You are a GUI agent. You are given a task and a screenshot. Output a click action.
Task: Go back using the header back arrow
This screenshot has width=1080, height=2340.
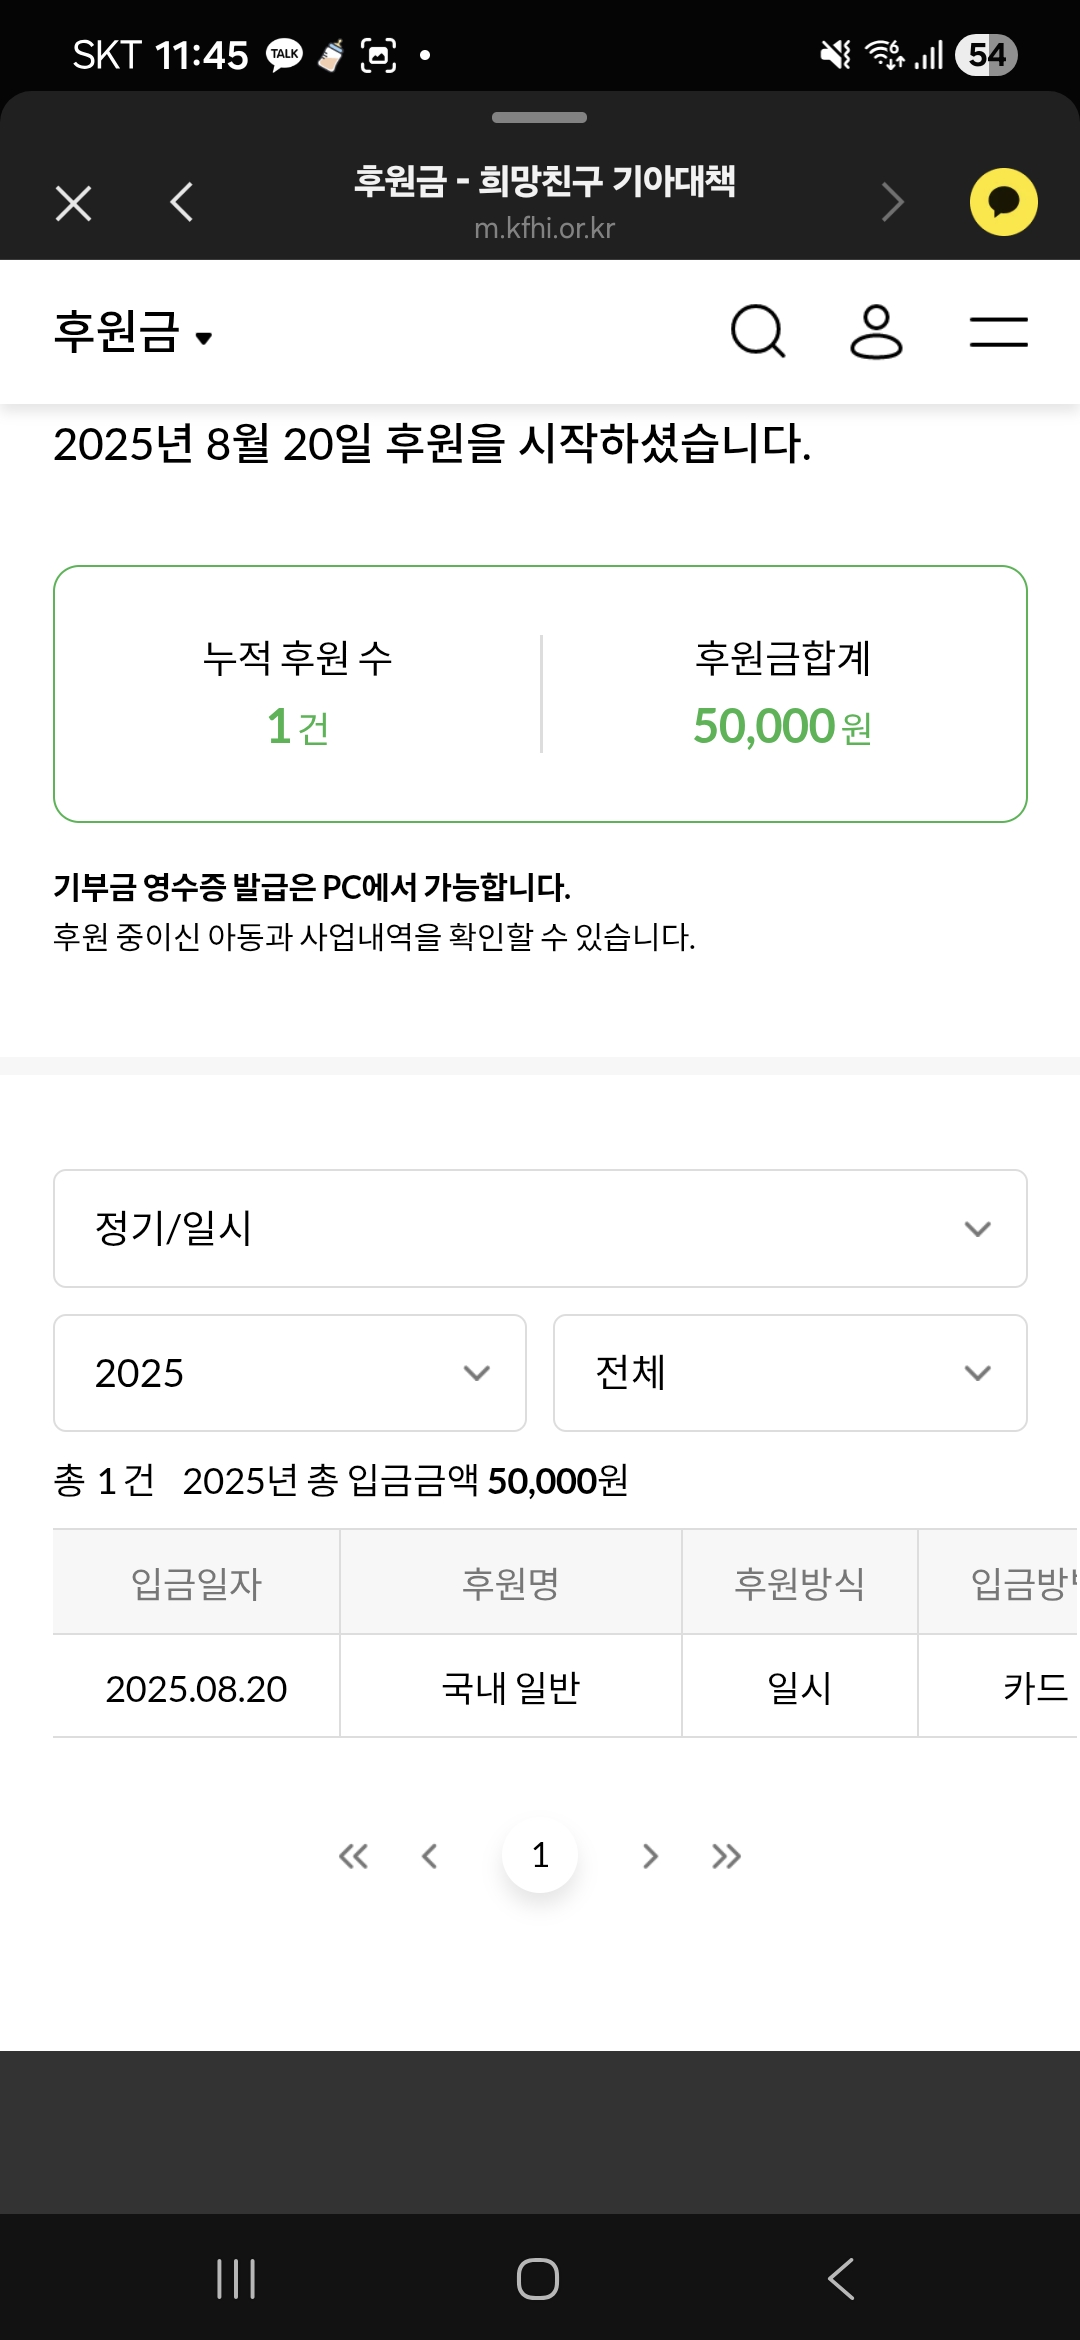point(181,202)
